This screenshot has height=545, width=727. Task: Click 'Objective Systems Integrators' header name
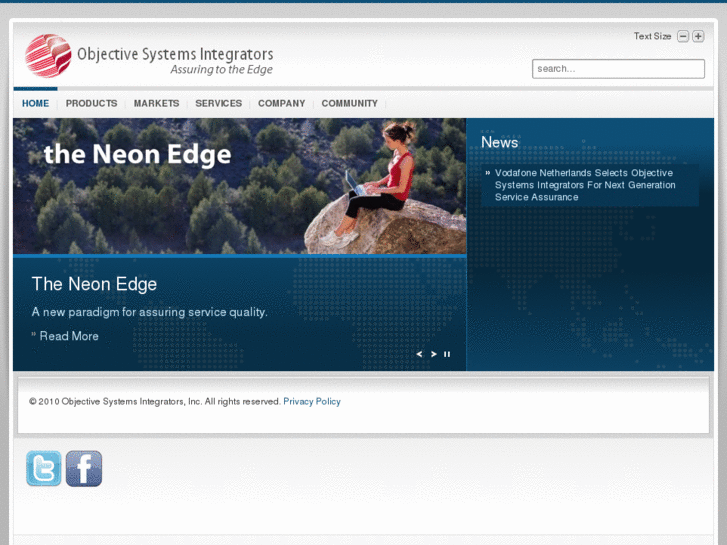pyautogui.click(x=175, y=54)
